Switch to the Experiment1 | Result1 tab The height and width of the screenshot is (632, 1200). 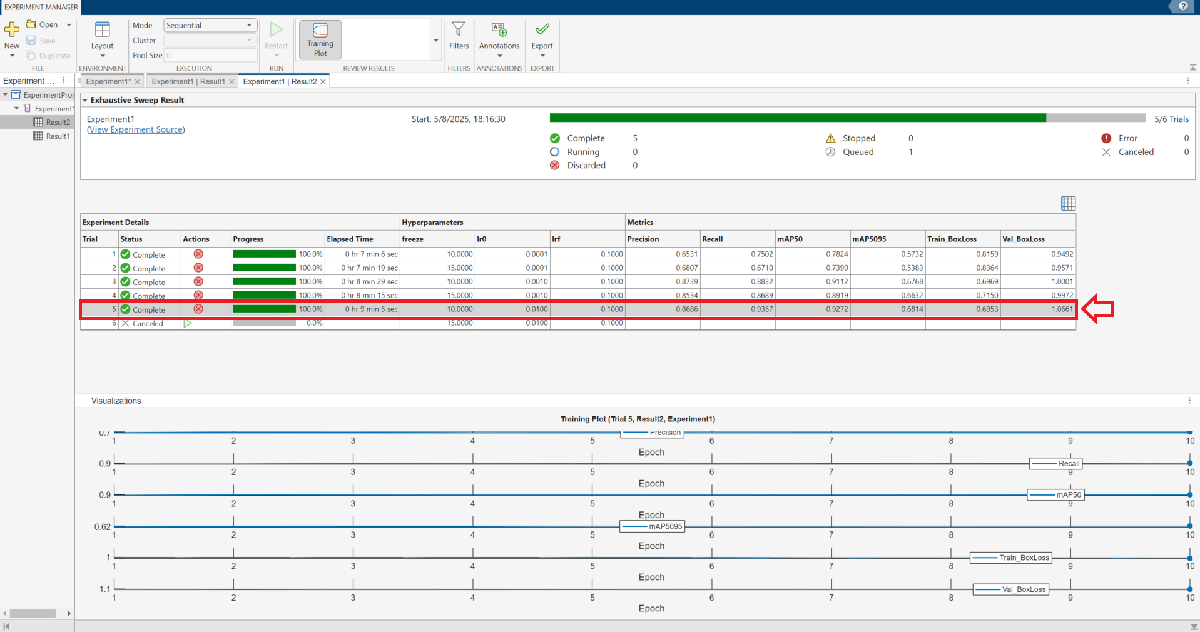(189, 81)
